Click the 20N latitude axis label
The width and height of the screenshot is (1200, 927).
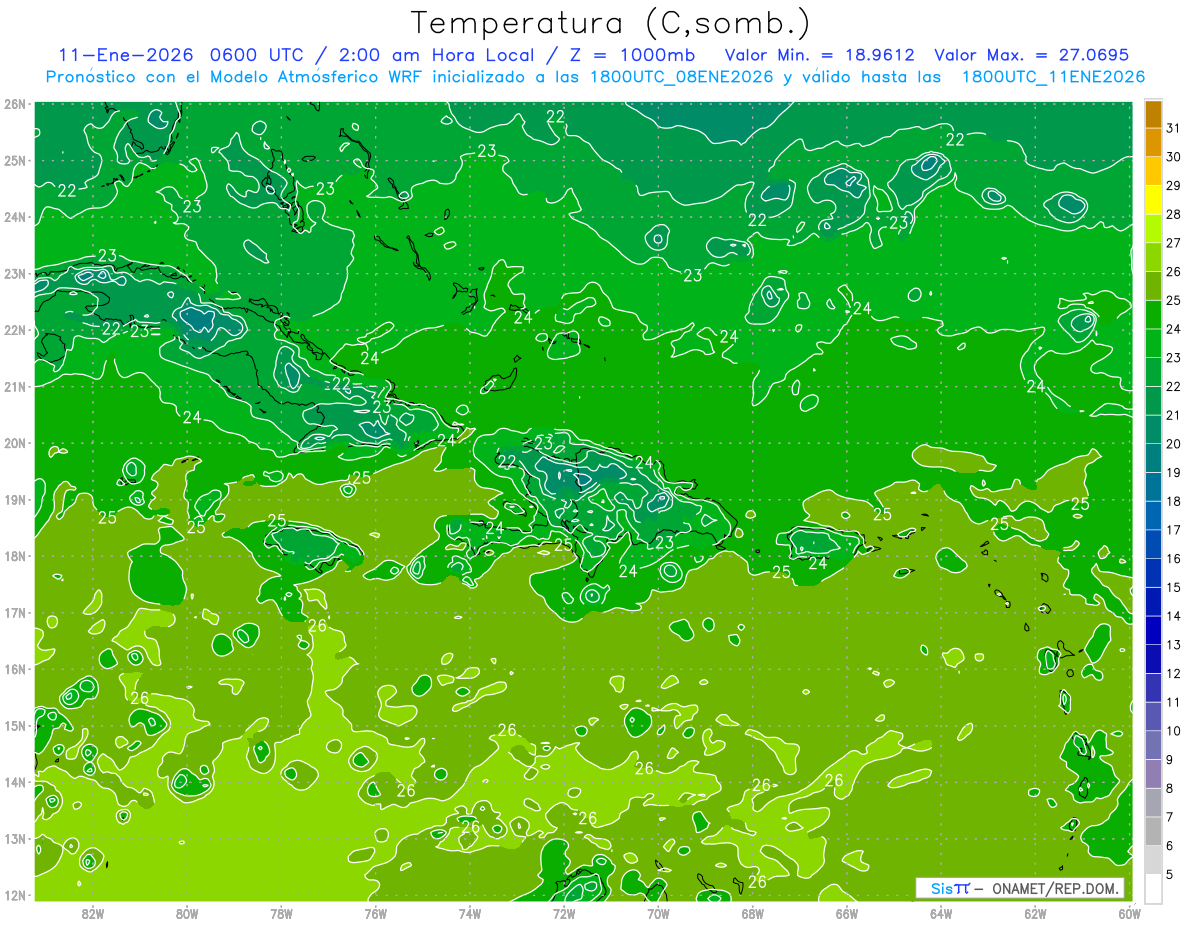(15, 443)
